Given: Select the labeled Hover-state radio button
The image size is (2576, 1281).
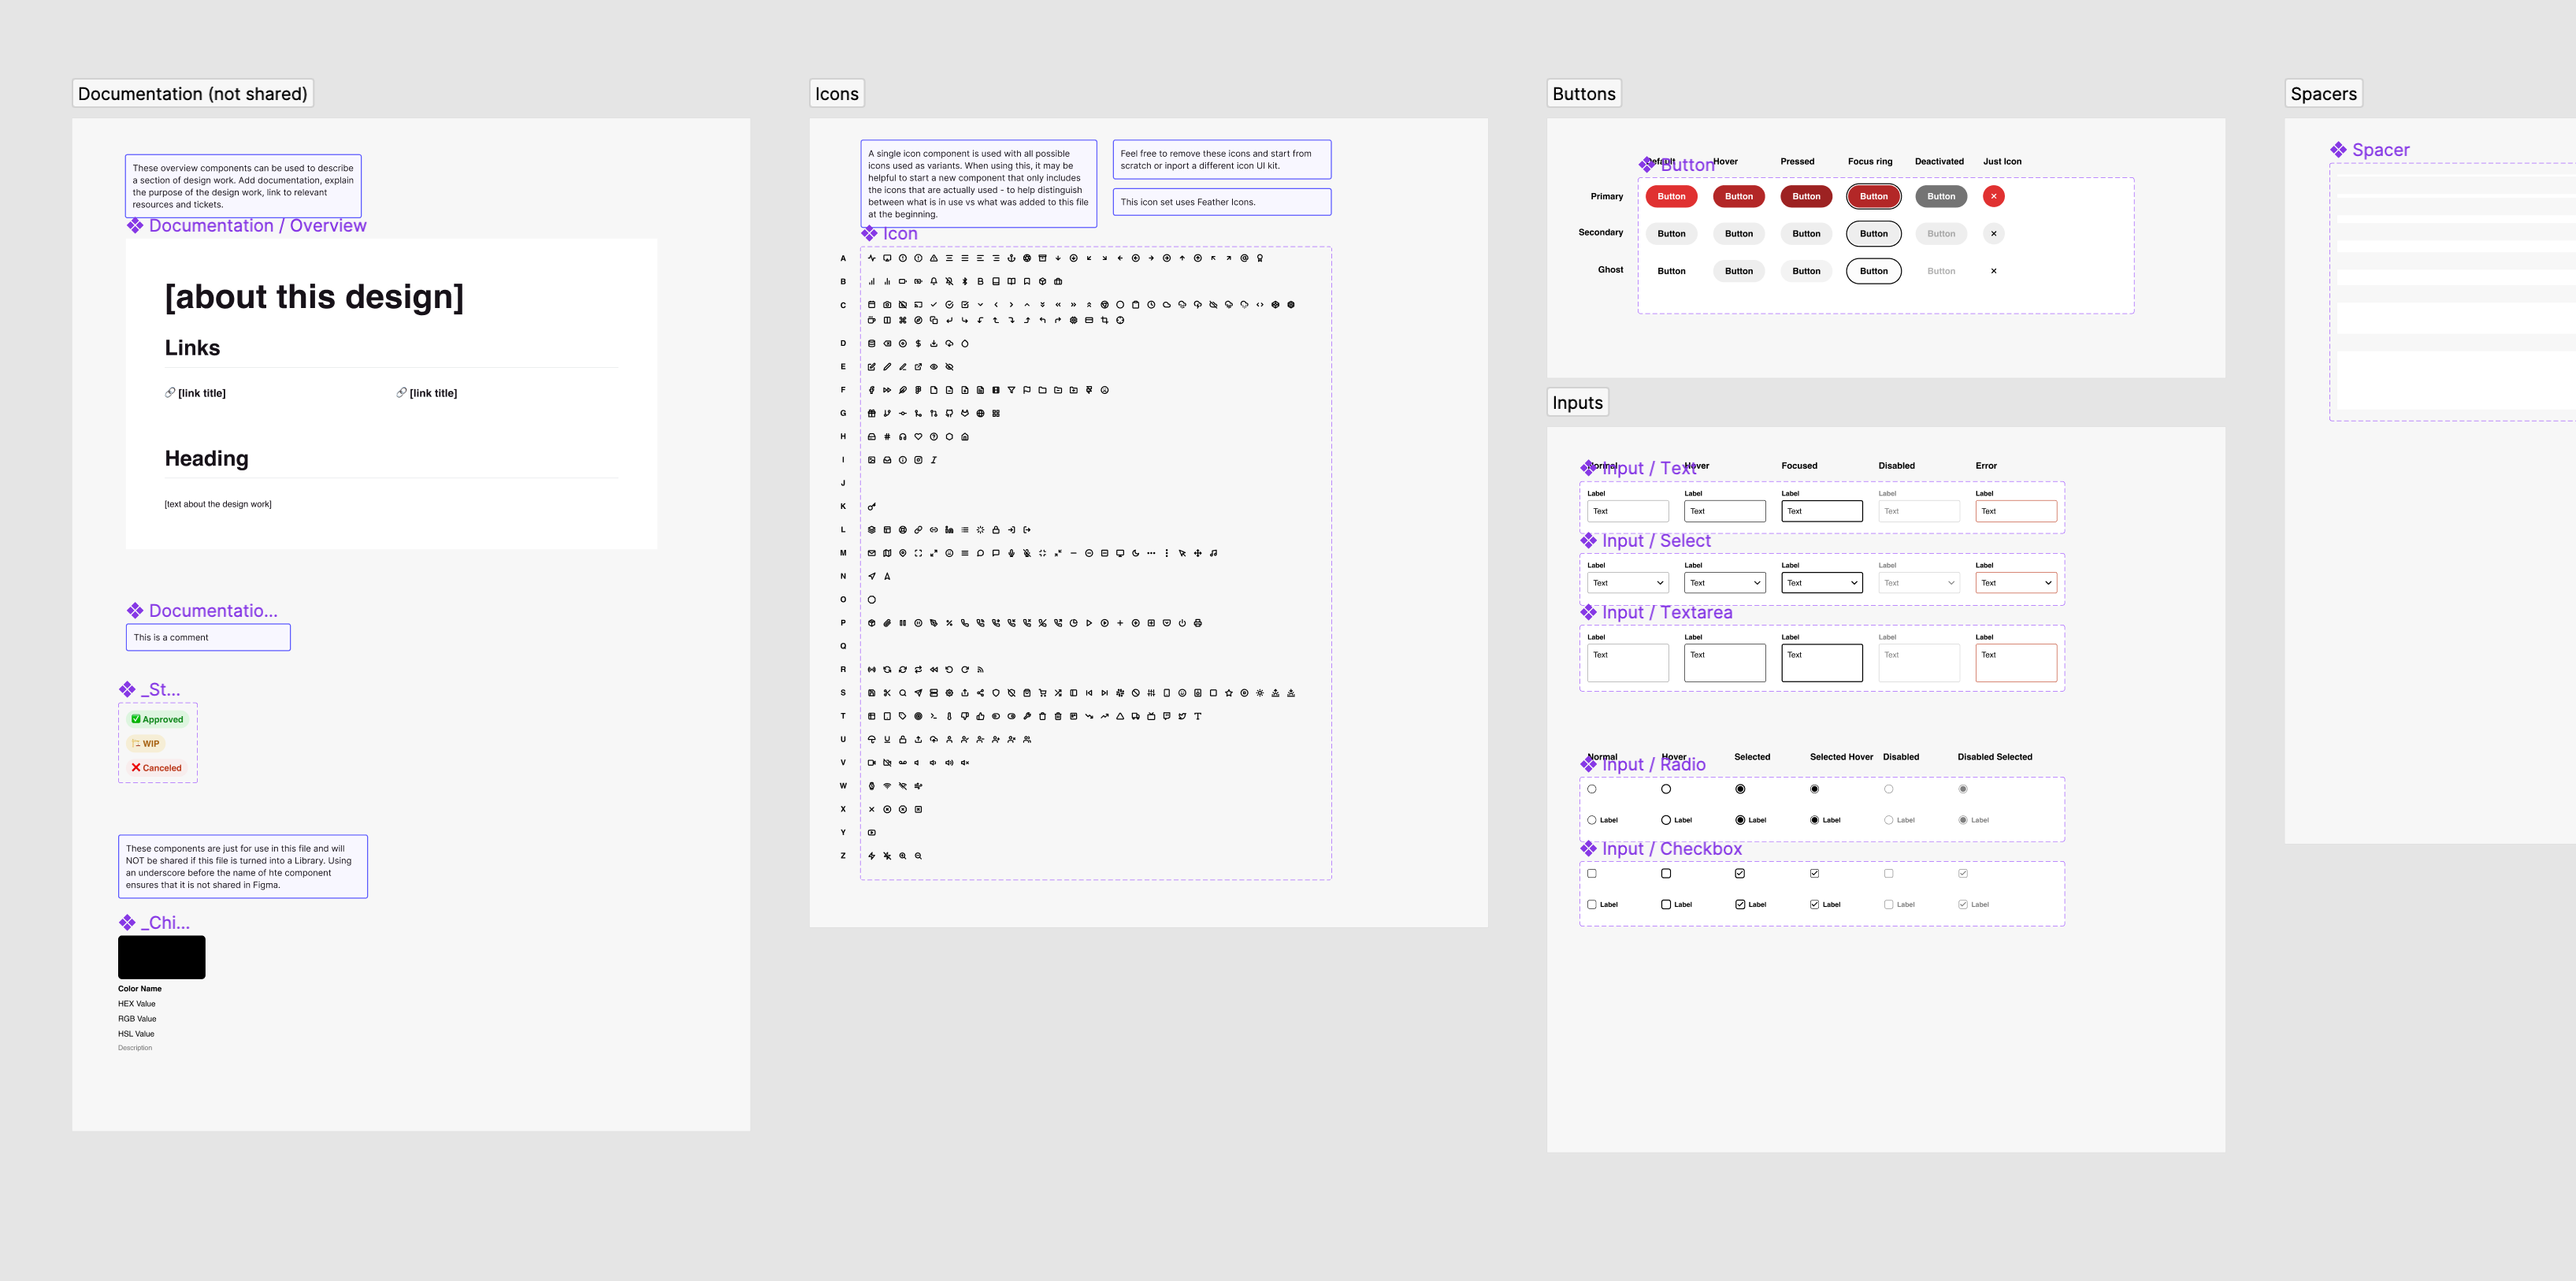Looking at the screenshot, I should 1676,820.
